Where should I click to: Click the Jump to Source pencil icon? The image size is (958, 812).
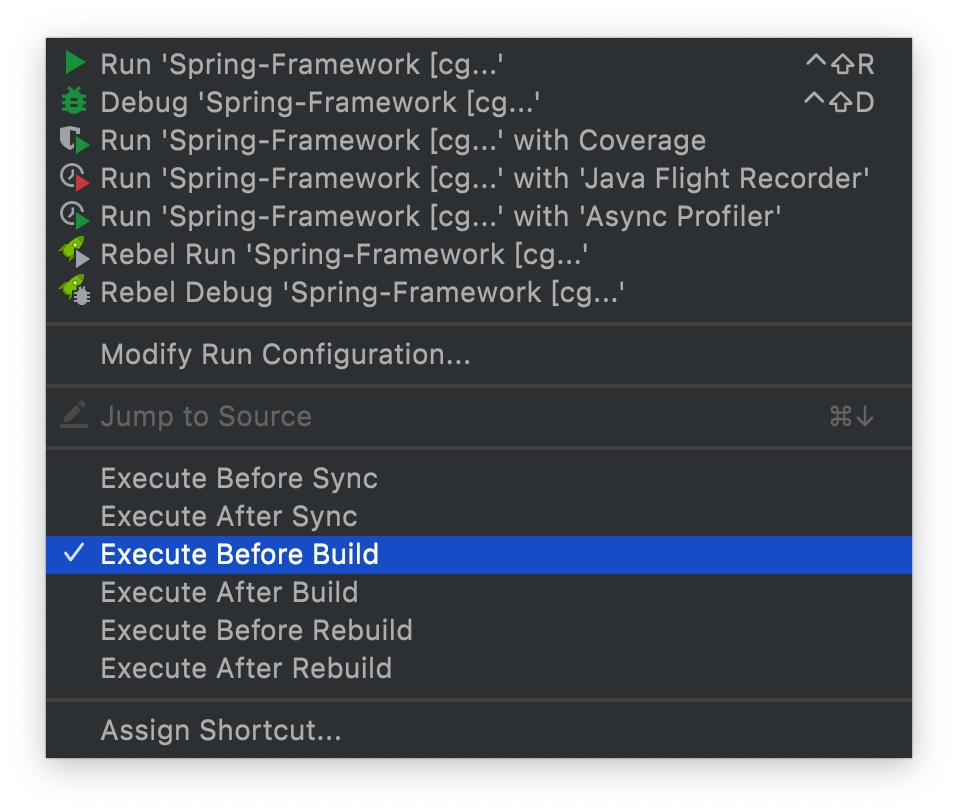click(75, 416)
